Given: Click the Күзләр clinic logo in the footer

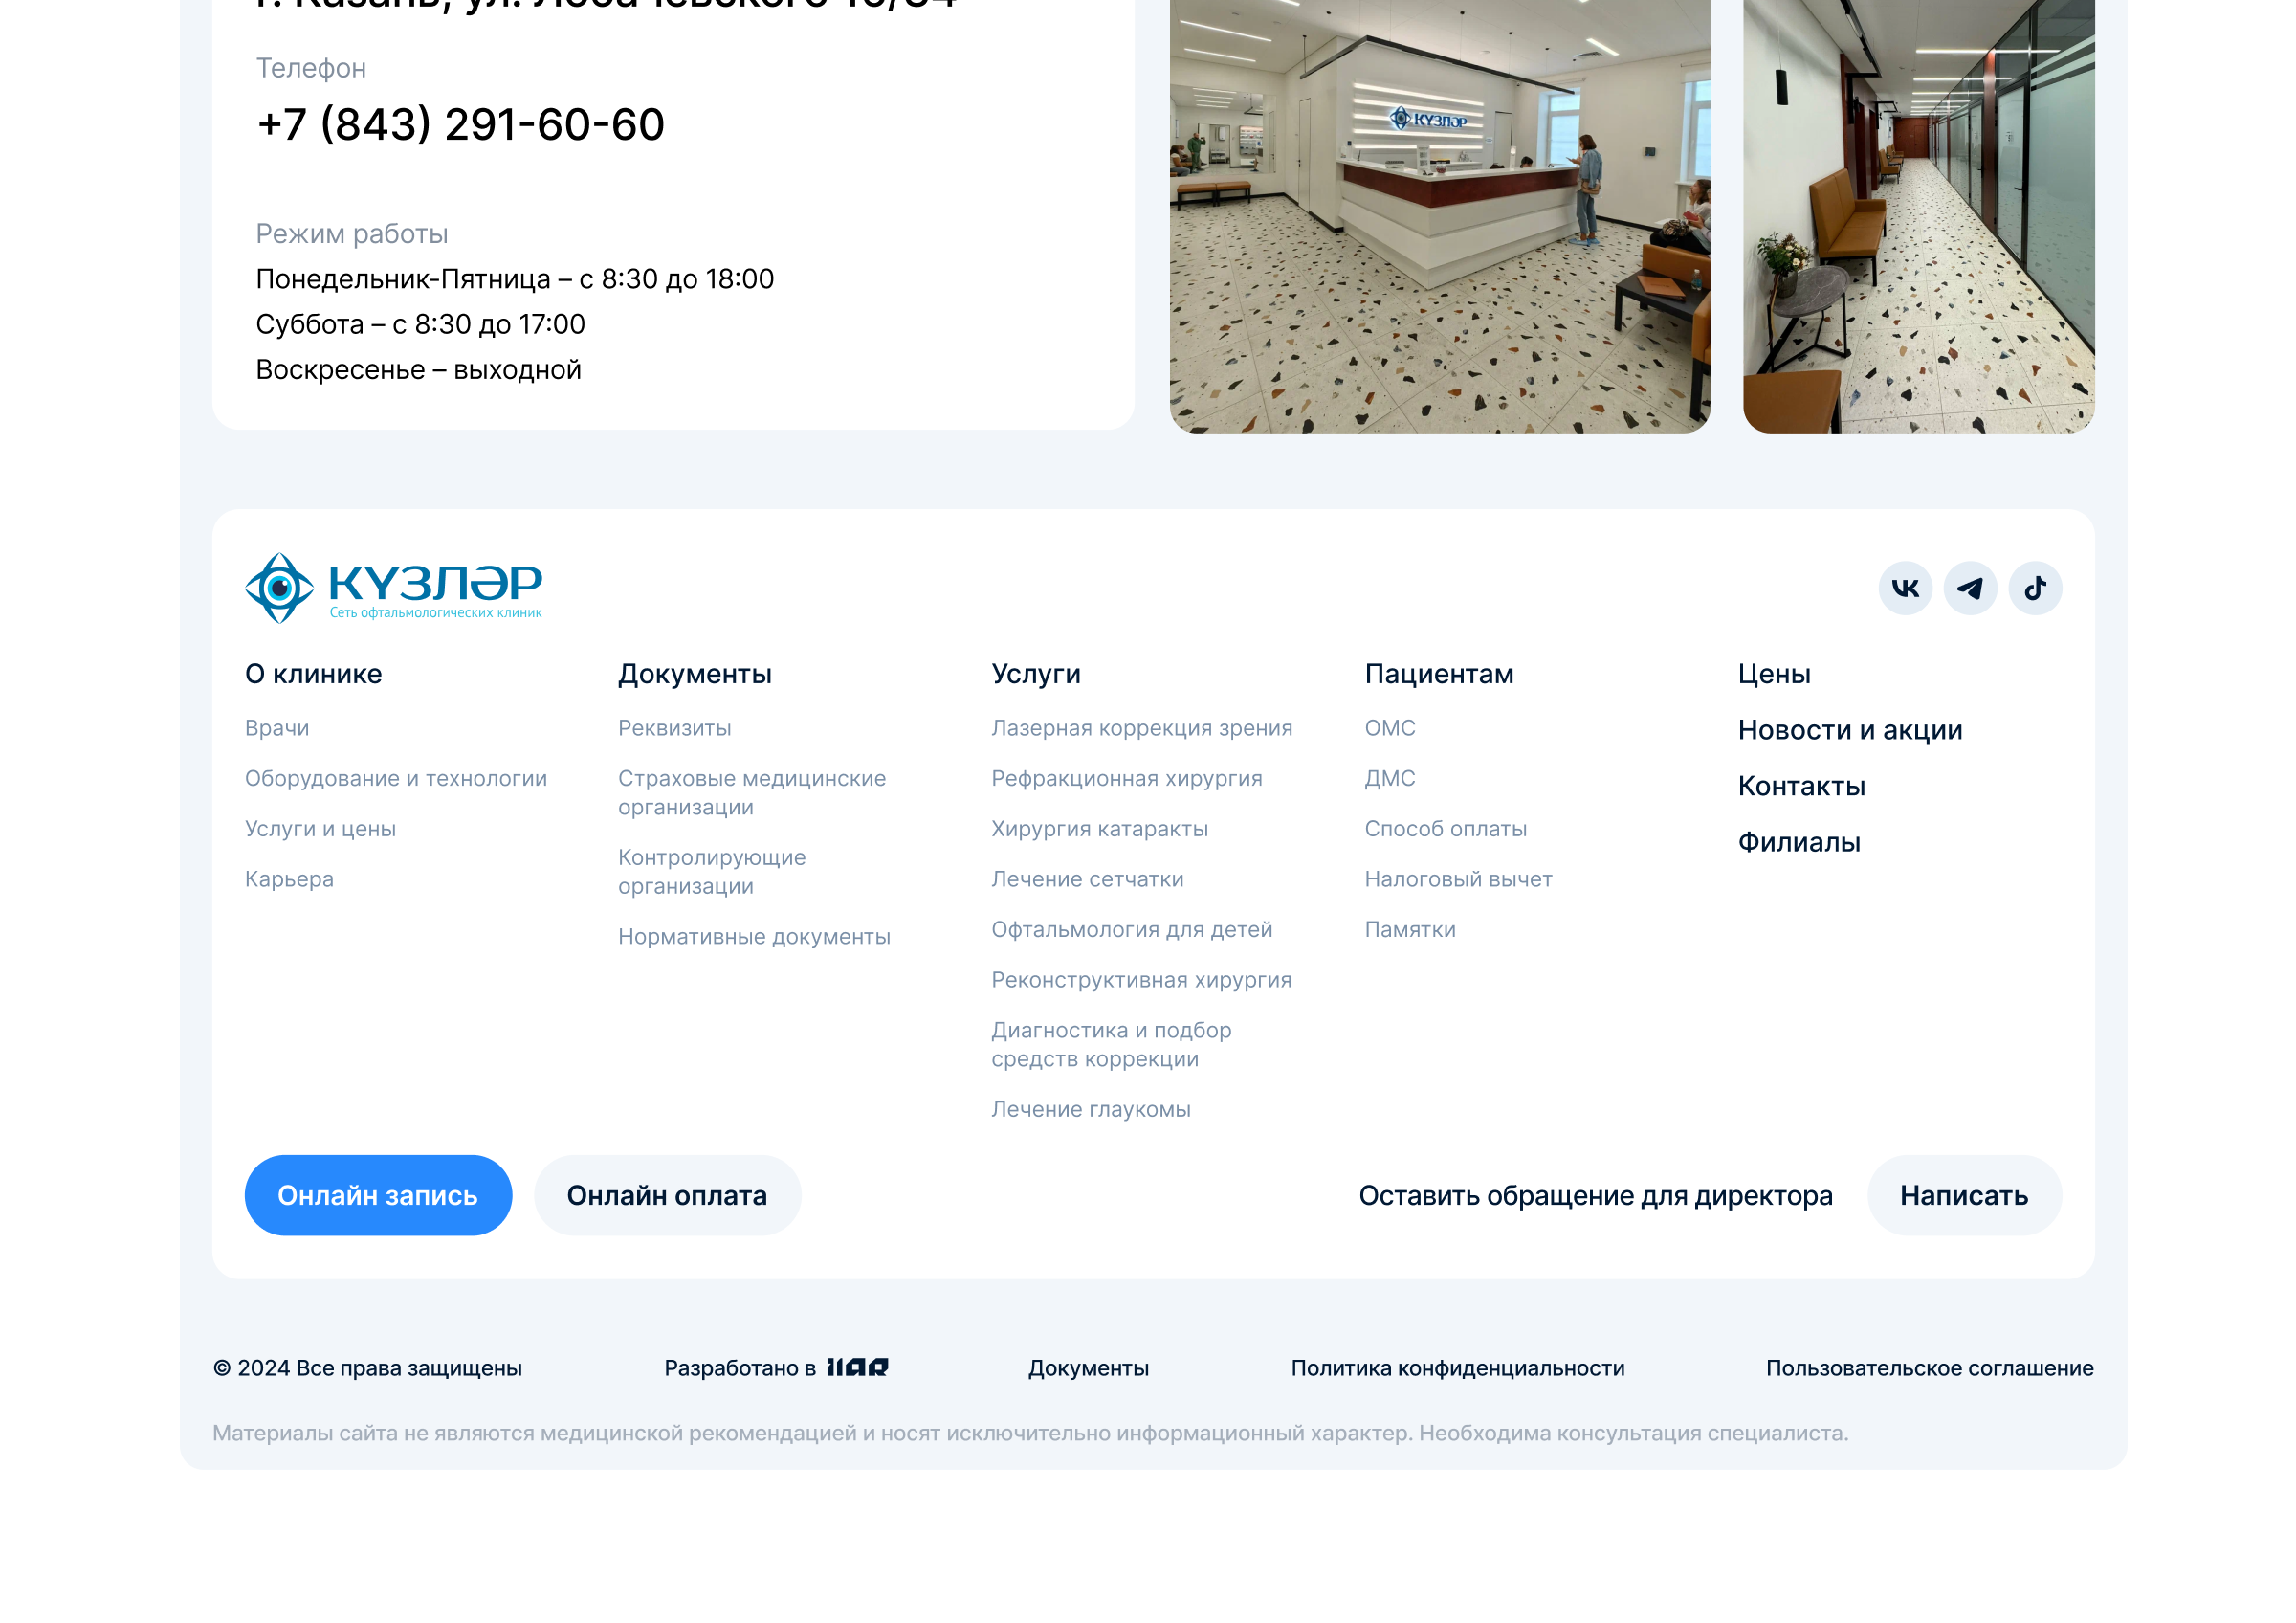Looking at the screenshot, I should tap(393, 588).
